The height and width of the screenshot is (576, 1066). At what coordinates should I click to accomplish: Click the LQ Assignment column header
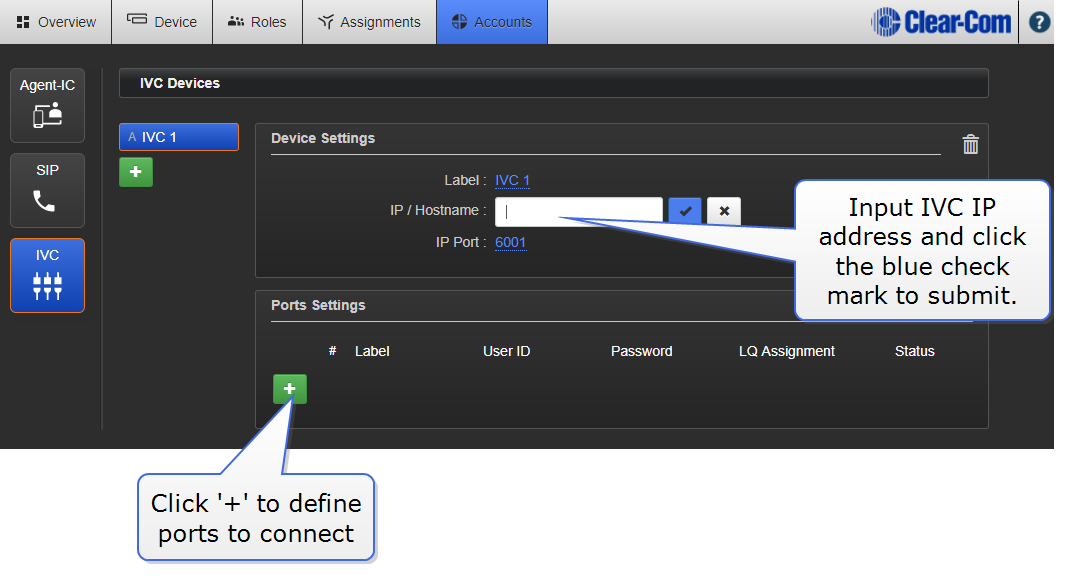pos(786,351)
